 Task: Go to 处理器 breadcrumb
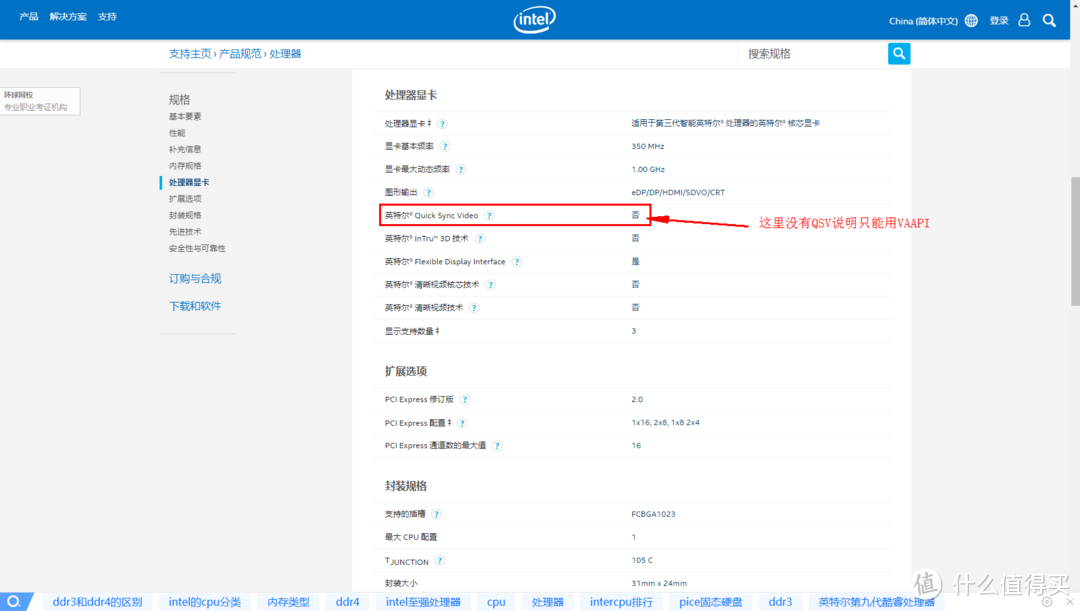(285, 54)
